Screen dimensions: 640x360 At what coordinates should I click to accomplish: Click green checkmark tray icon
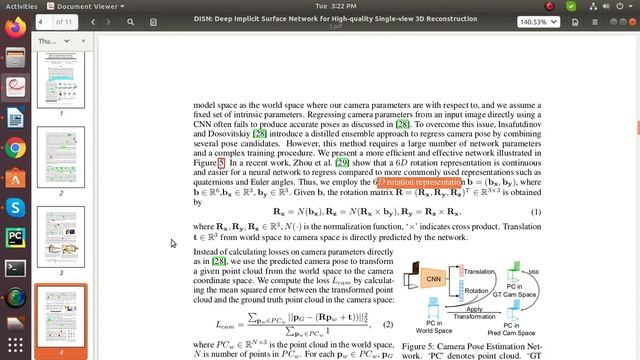571,6
